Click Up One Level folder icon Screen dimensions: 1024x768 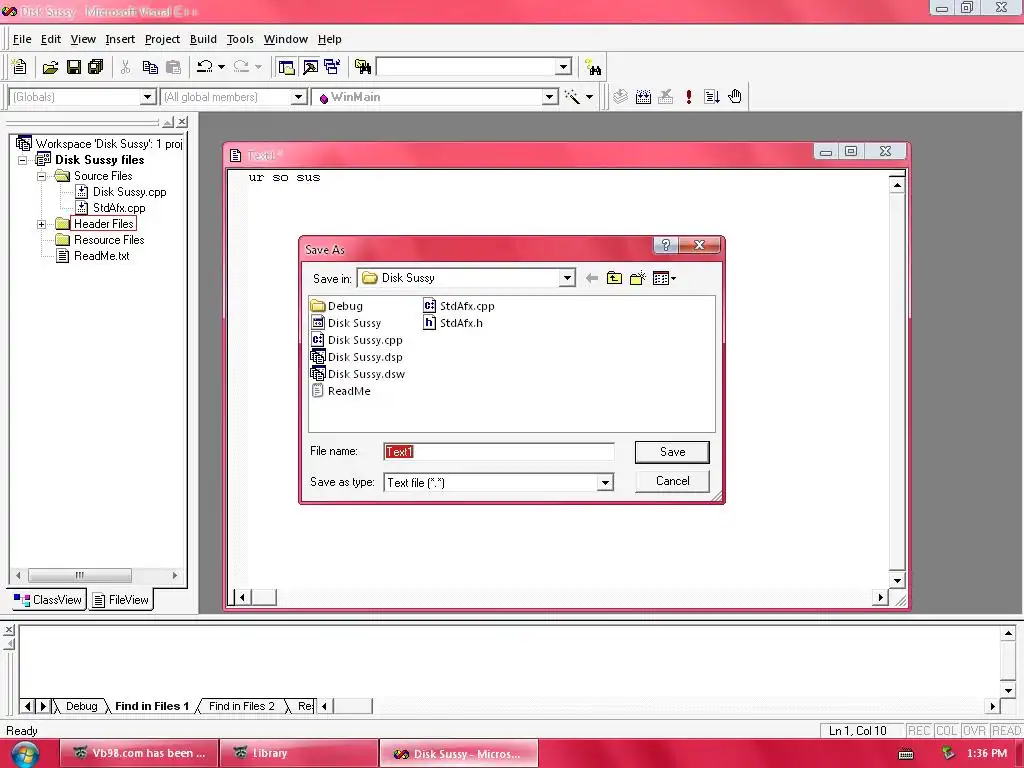click(x=614, y=278)
